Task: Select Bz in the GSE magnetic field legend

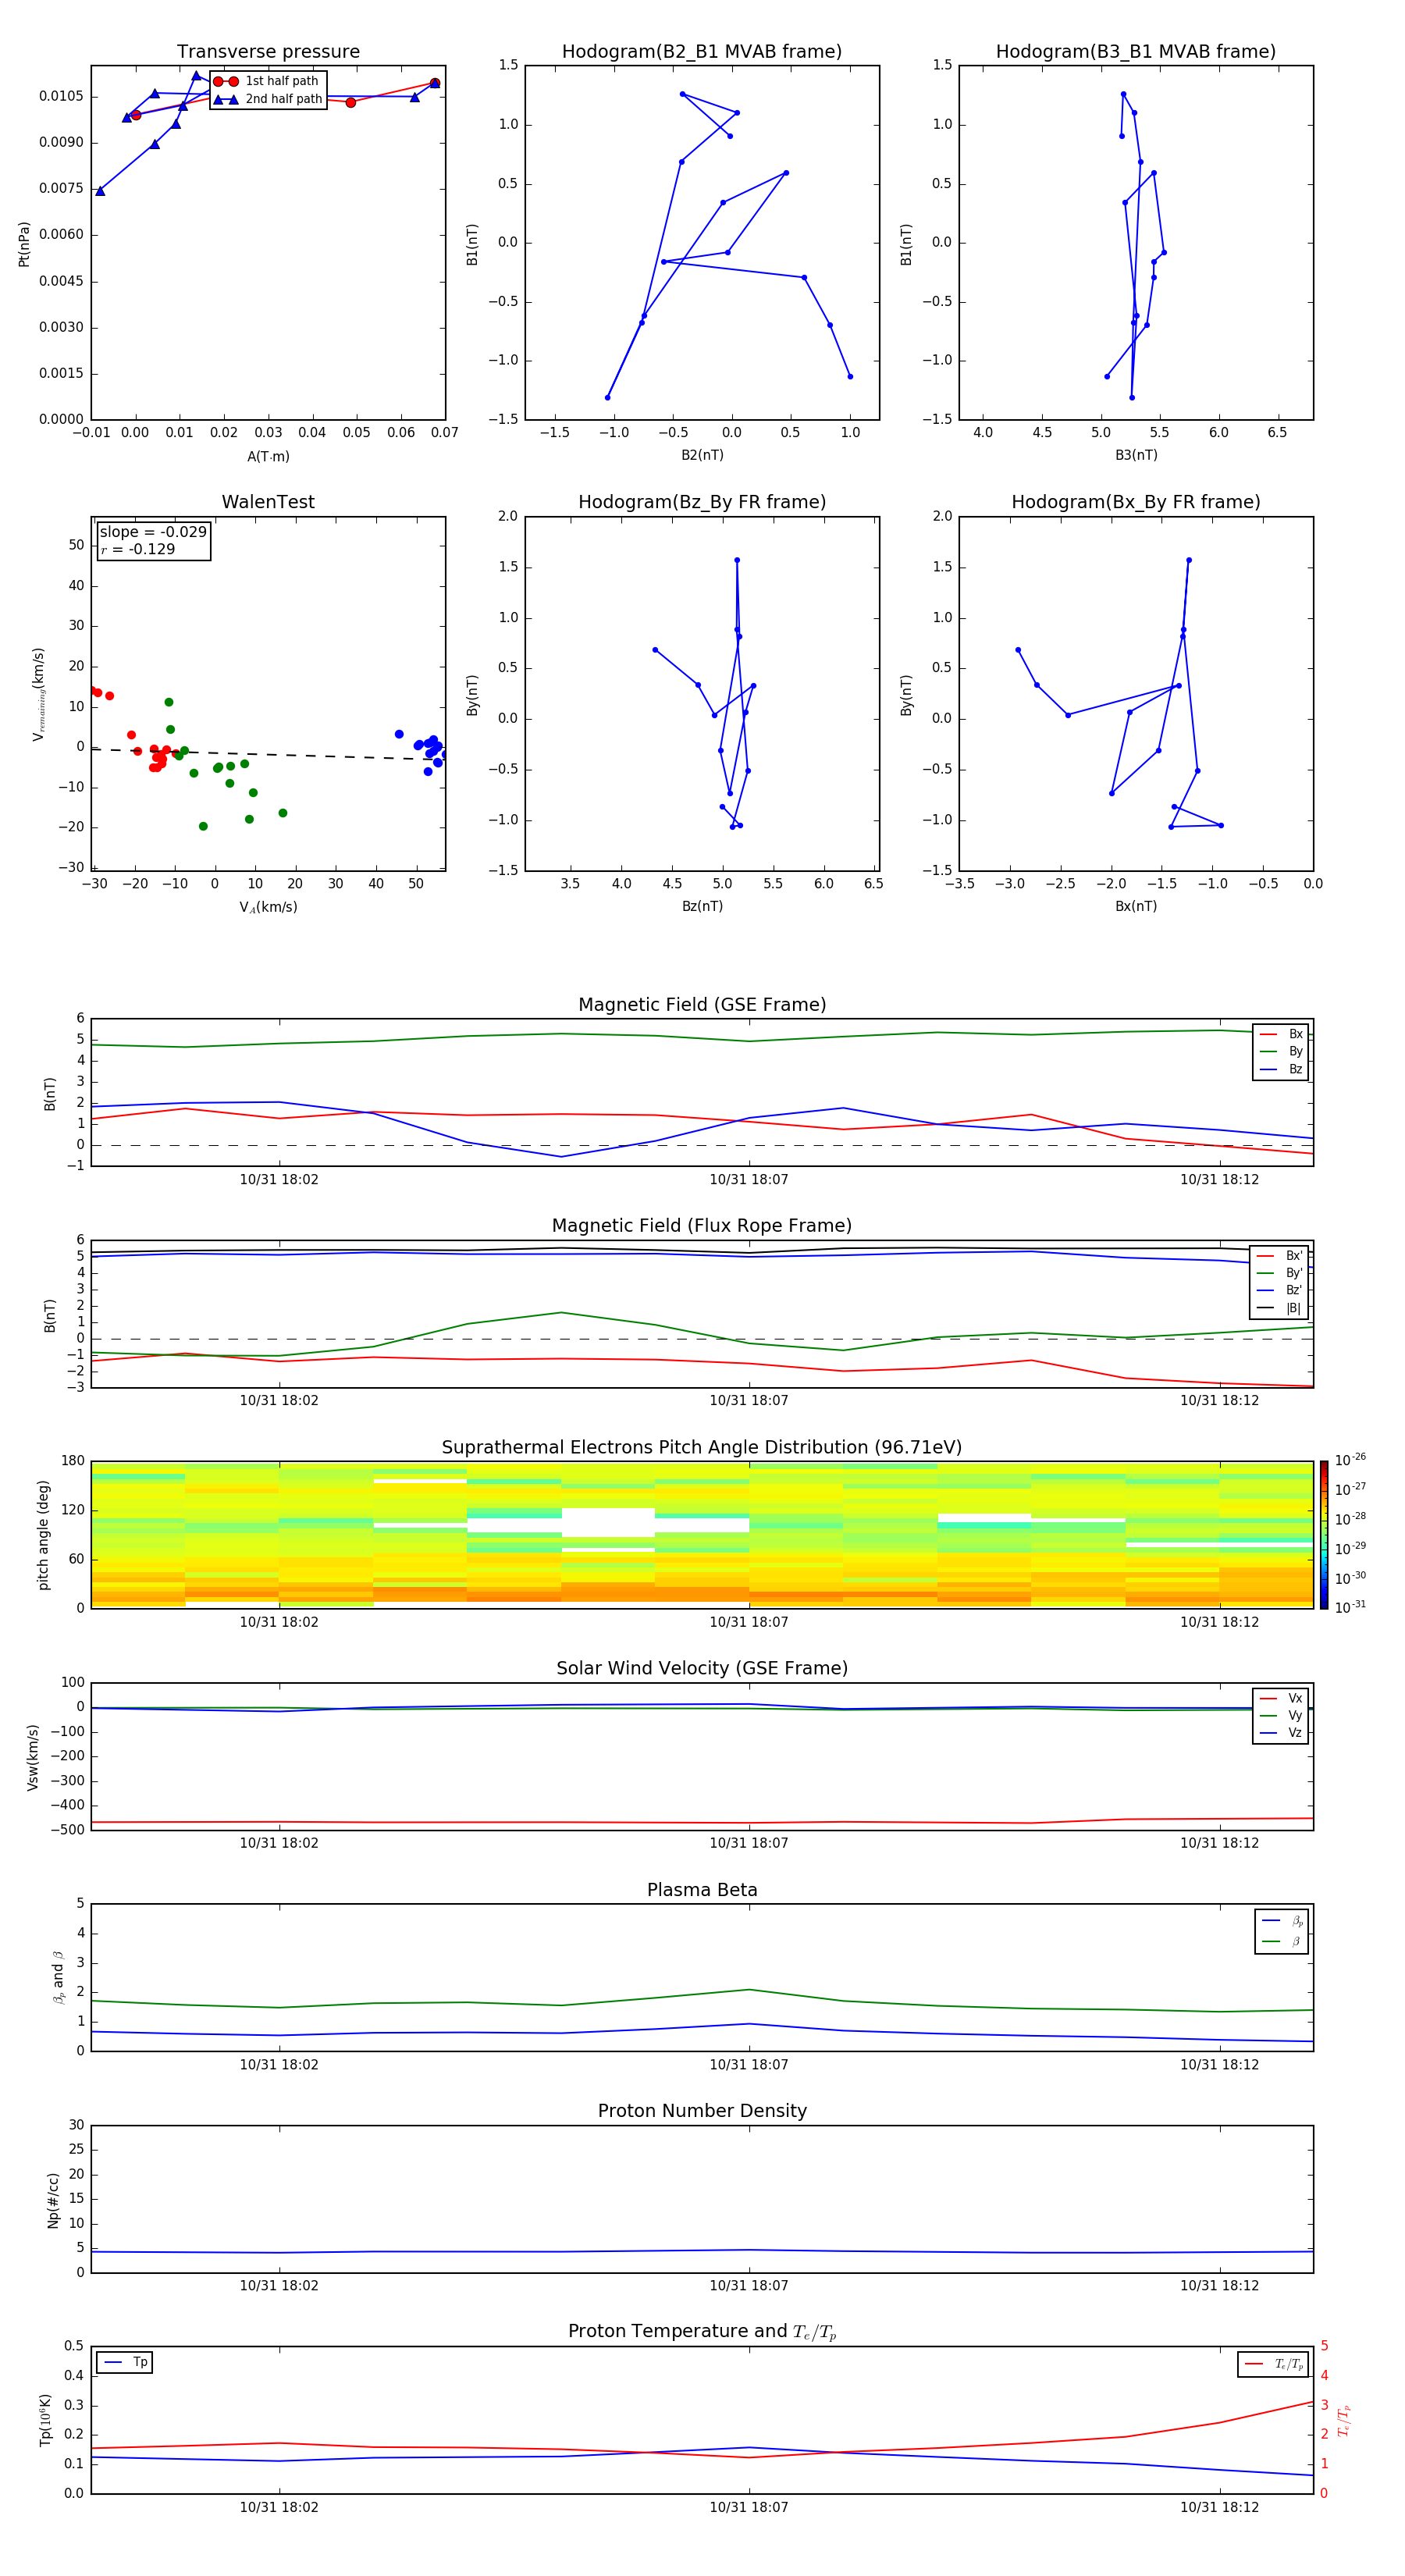Action: coord(1282,1069)
